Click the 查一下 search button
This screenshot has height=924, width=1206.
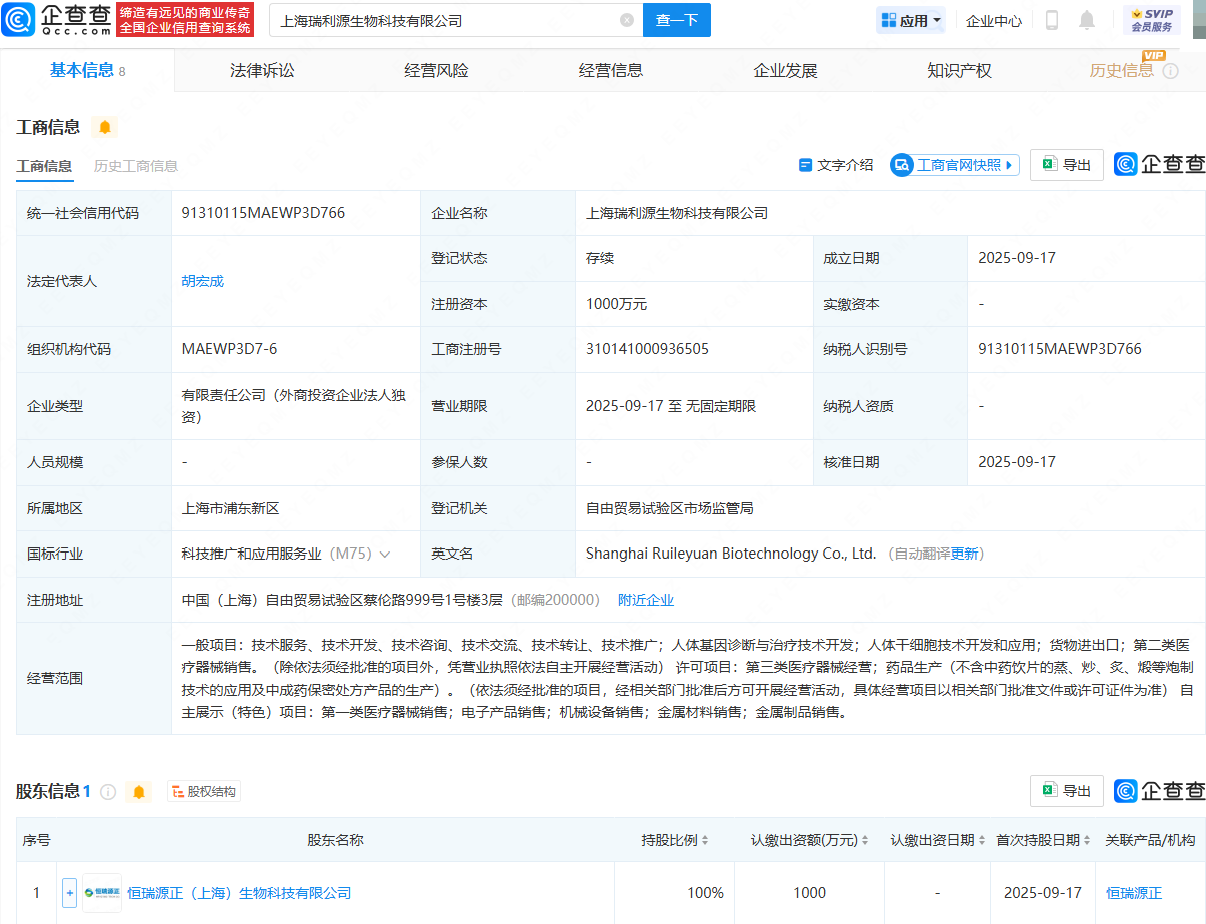677,20
